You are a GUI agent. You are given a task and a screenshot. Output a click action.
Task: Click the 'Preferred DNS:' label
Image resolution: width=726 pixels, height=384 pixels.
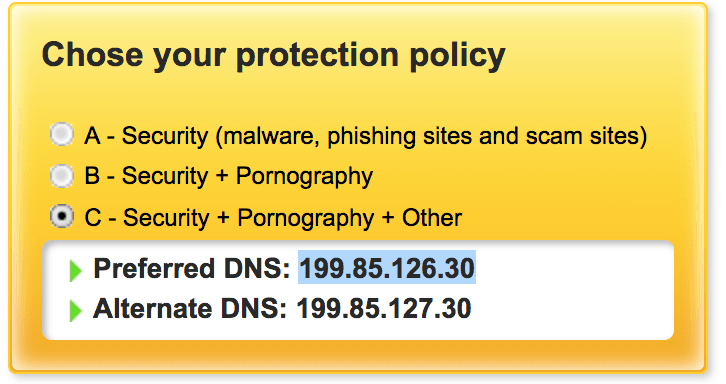tap(192, 268)
